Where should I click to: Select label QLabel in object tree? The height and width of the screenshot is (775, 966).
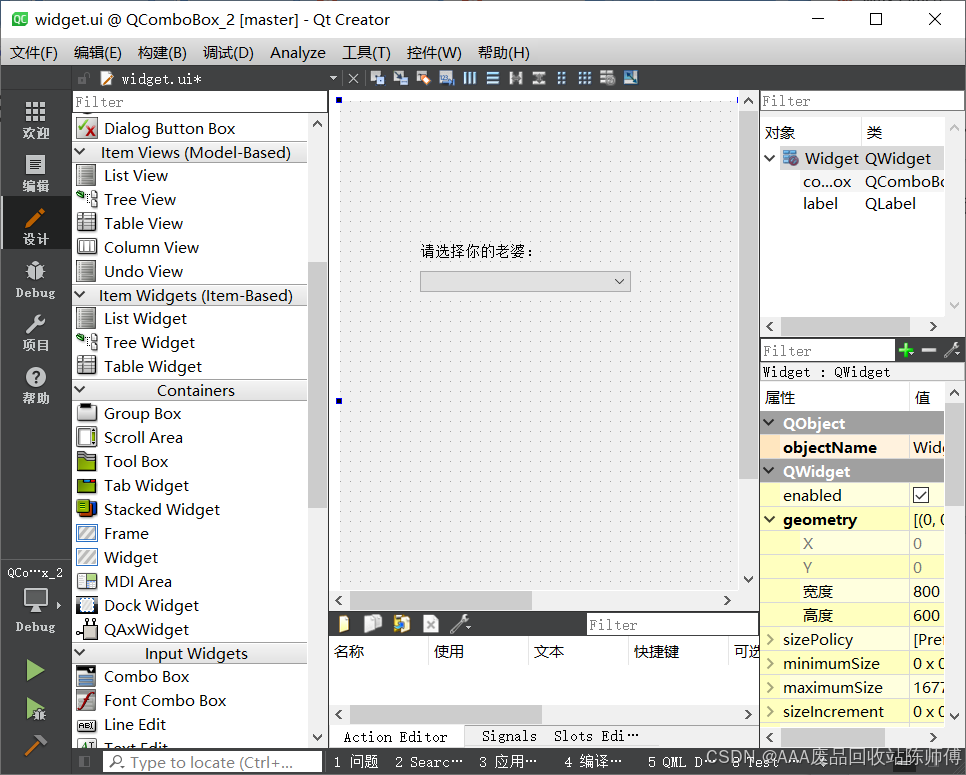(x=859, y=204)
